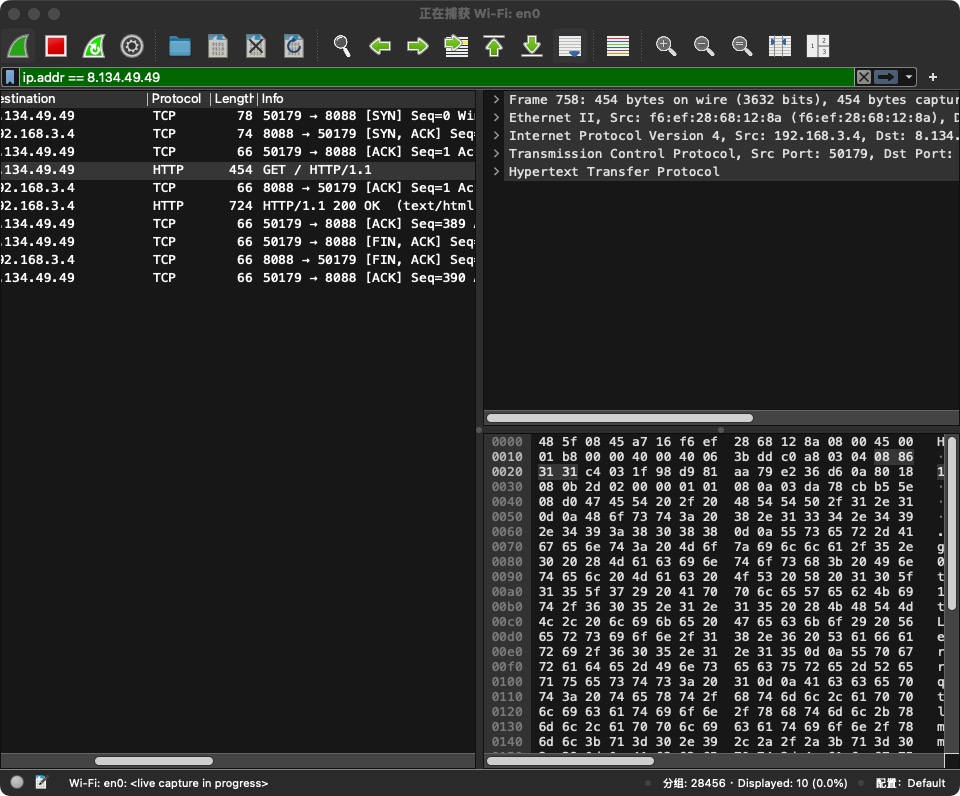Screen dimensions: 960x796
Task: Select the SYN, ACK packet row
Action: 238,133
